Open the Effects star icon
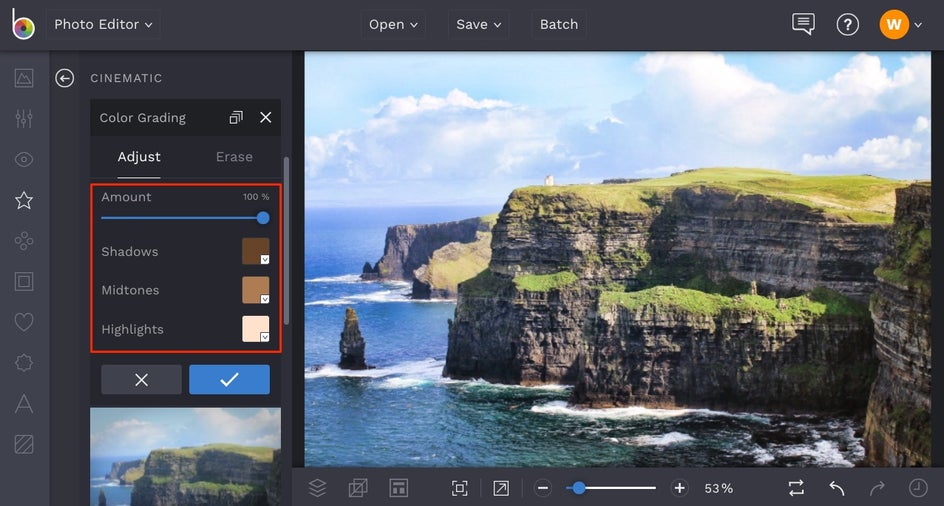944x506 pixels. coord(24,200)
